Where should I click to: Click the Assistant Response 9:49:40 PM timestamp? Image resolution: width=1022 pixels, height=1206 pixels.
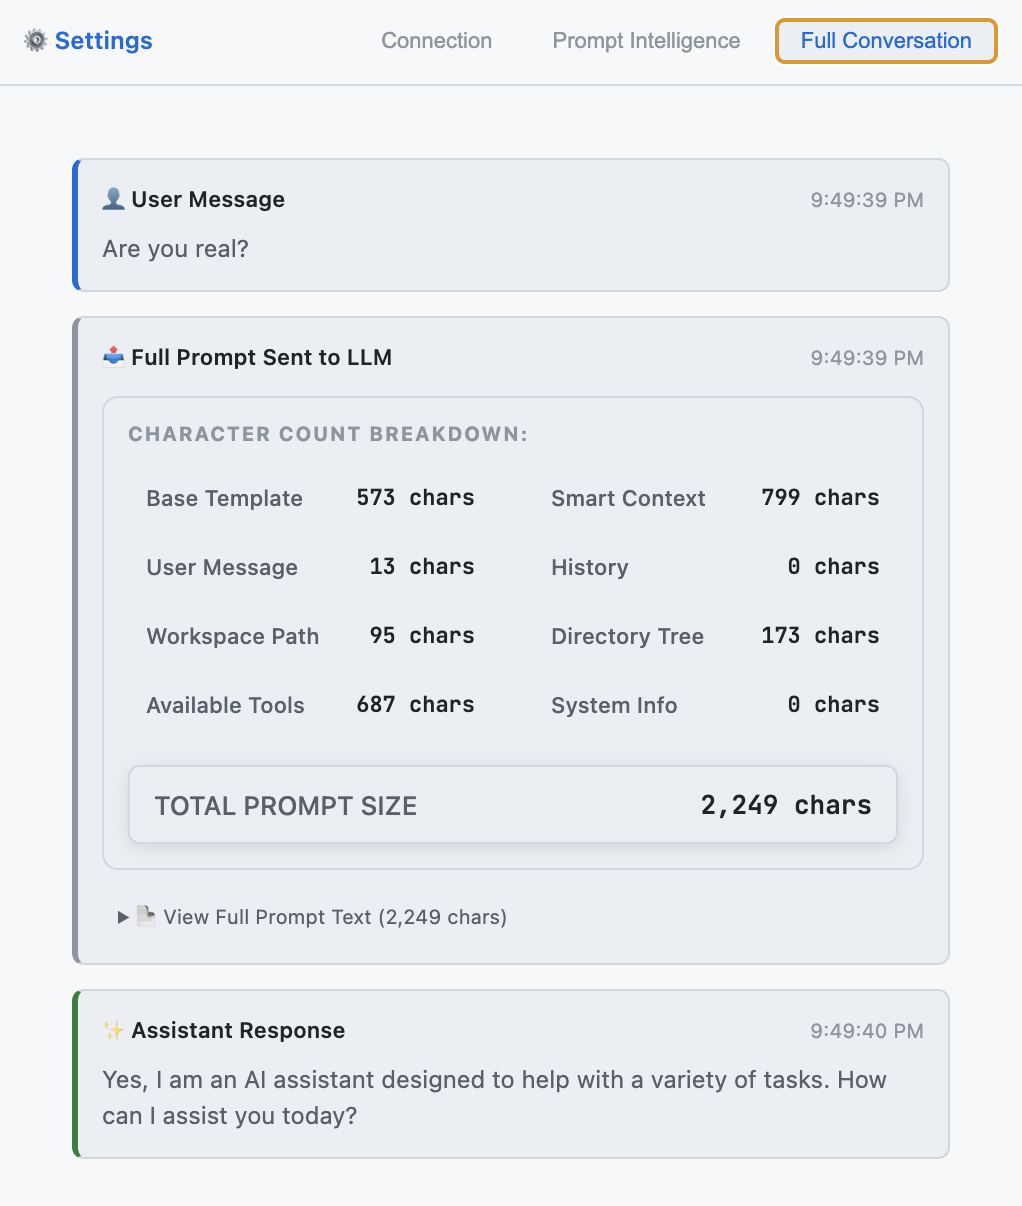tap(866, 1031)
